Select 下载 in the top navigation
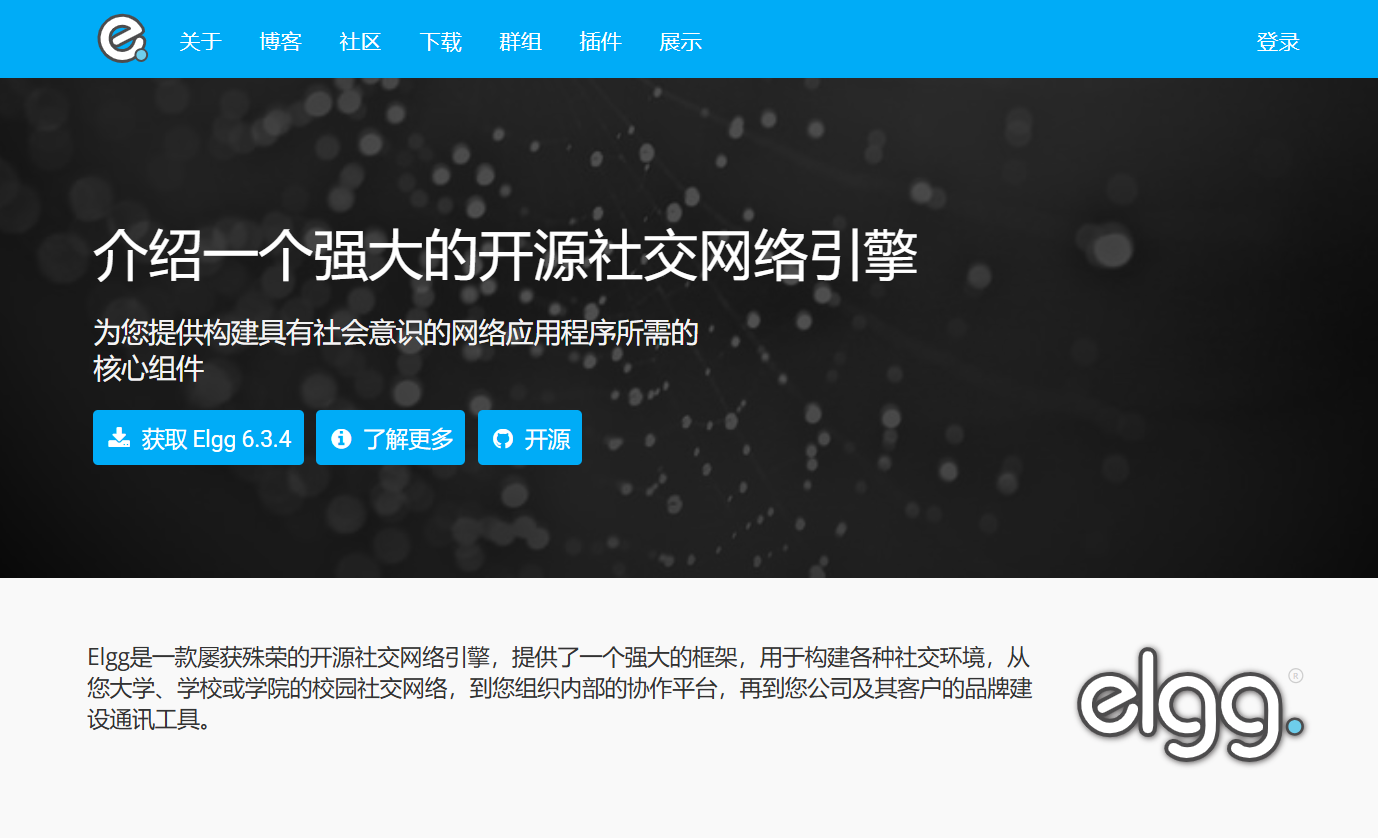This screenshot has width=1378, height=838. tap(440, 42)
